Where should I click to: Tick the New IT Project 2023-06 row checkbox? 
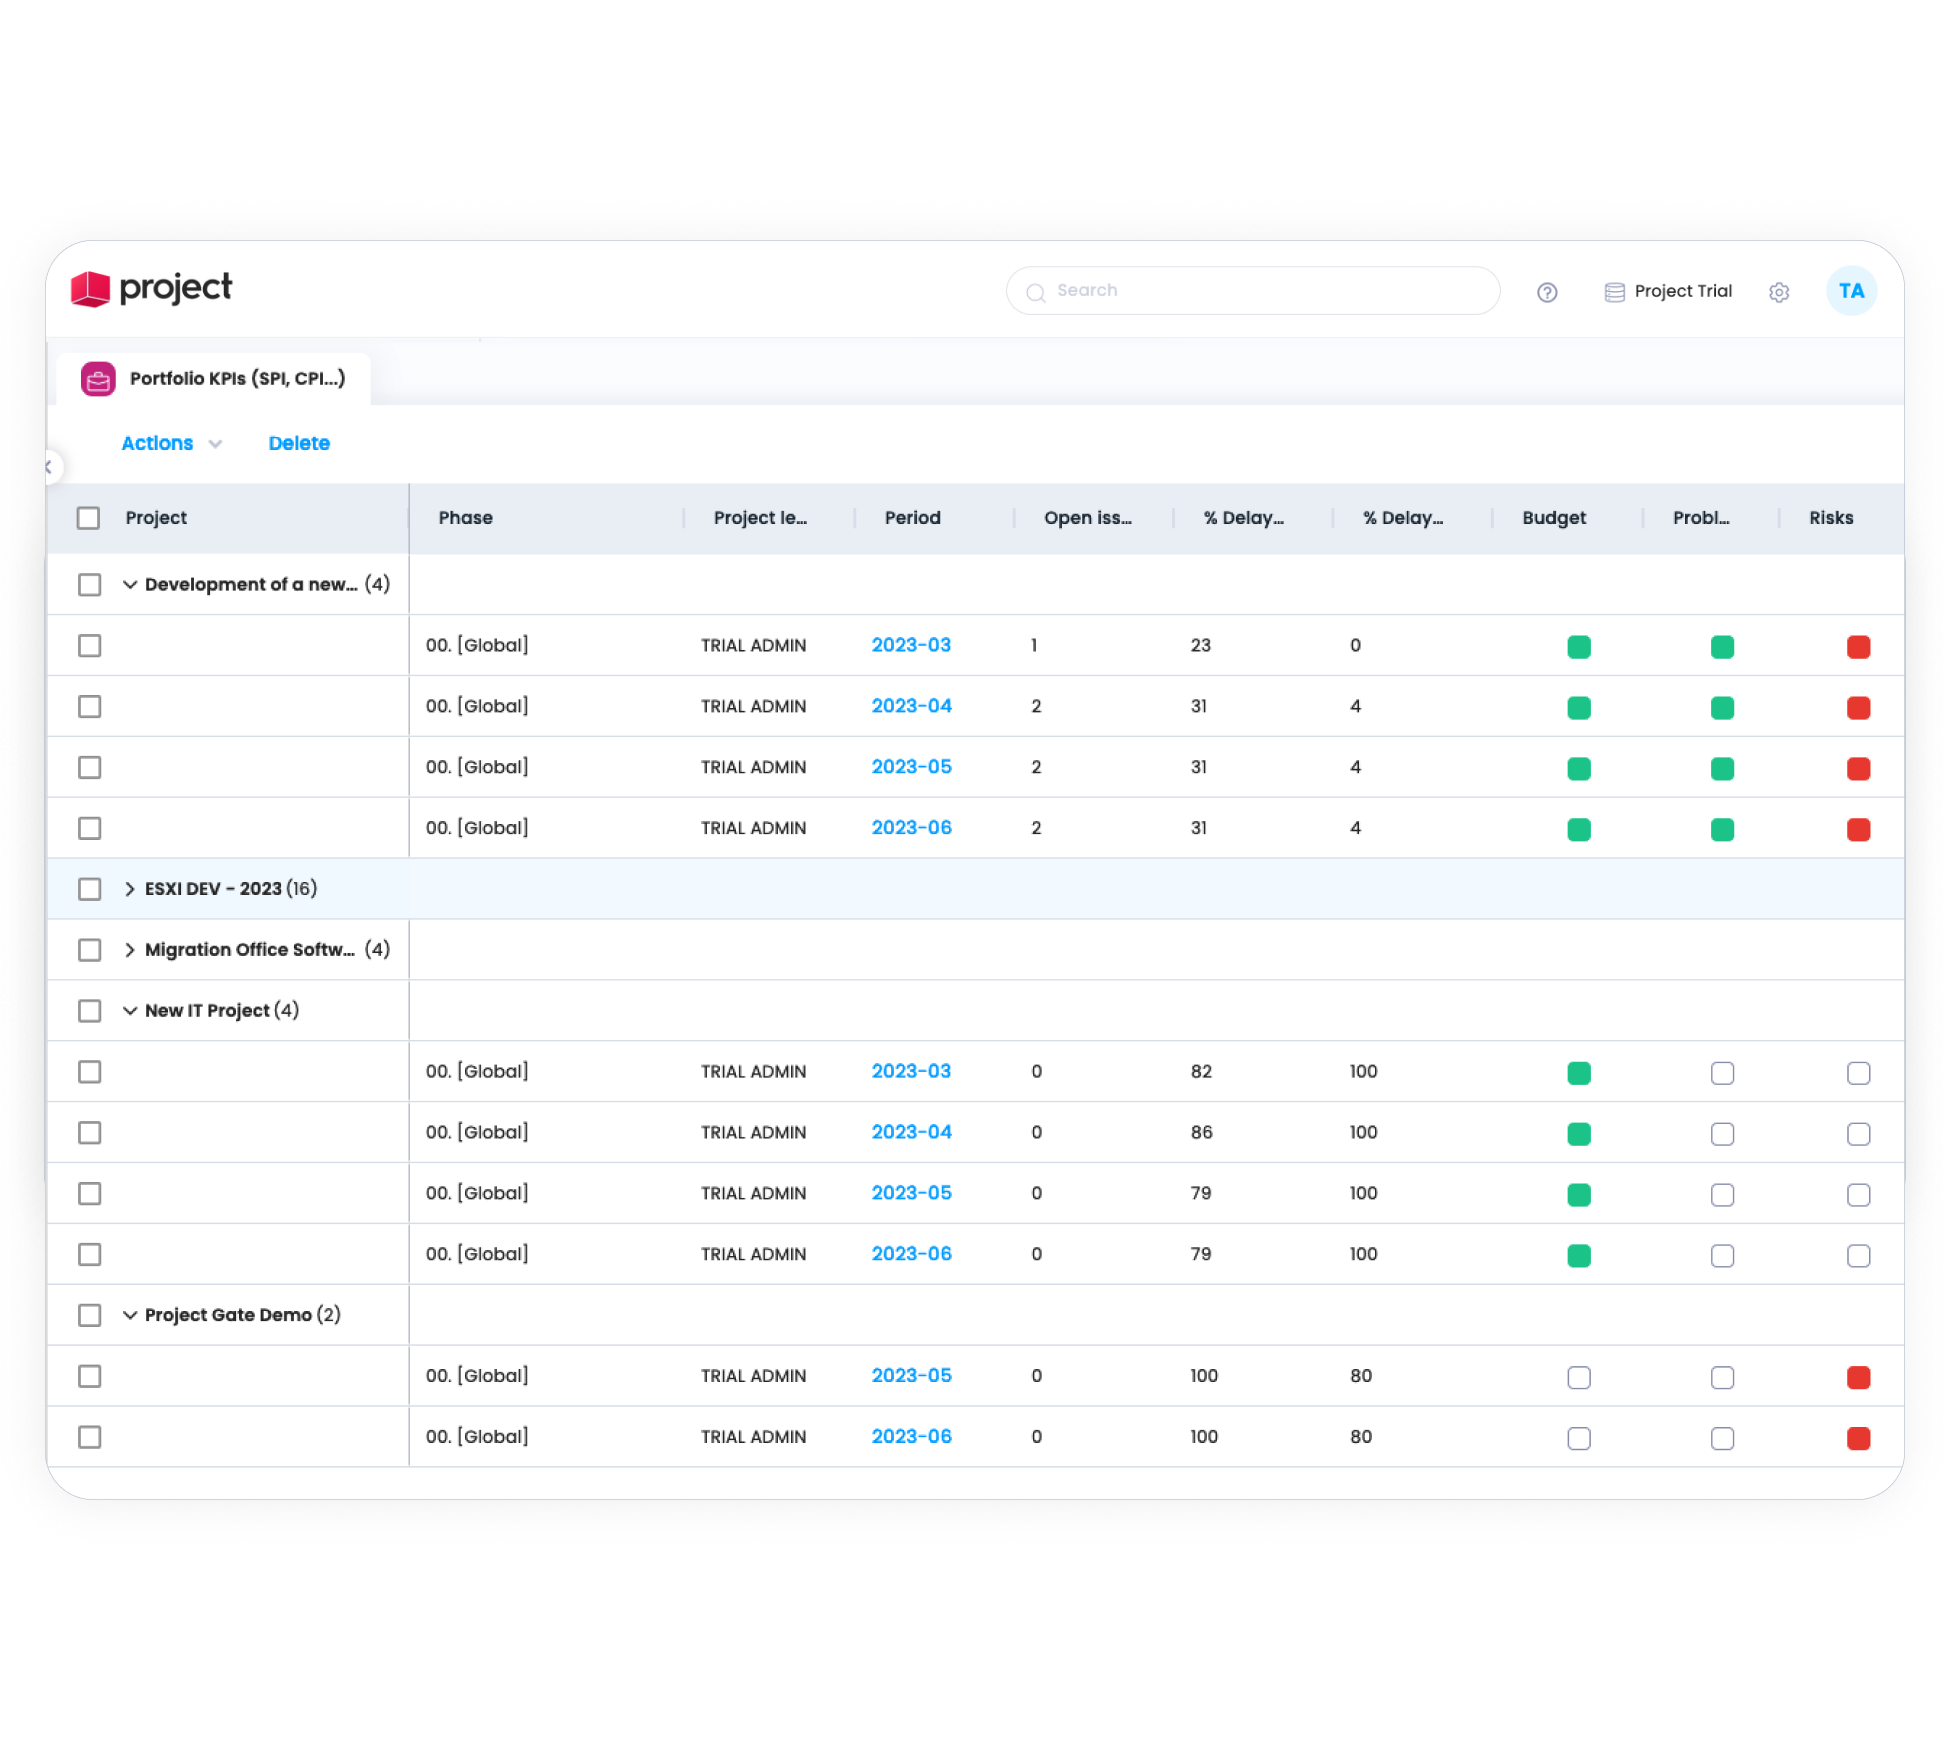90,1254
